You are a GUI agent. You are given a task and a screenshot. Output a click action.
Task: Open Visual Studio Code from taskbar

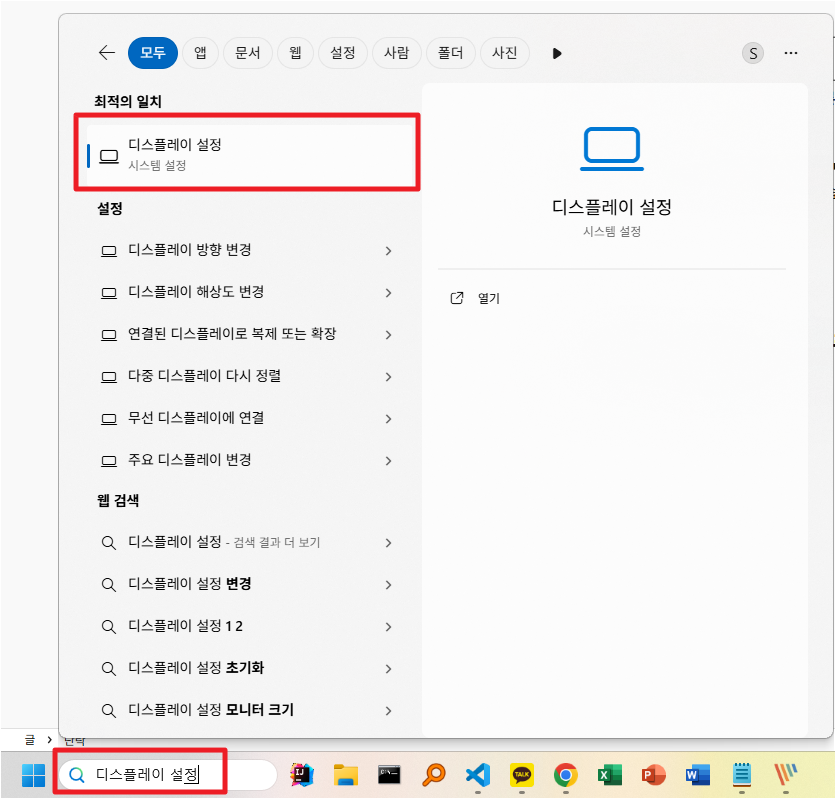(478, 775)
